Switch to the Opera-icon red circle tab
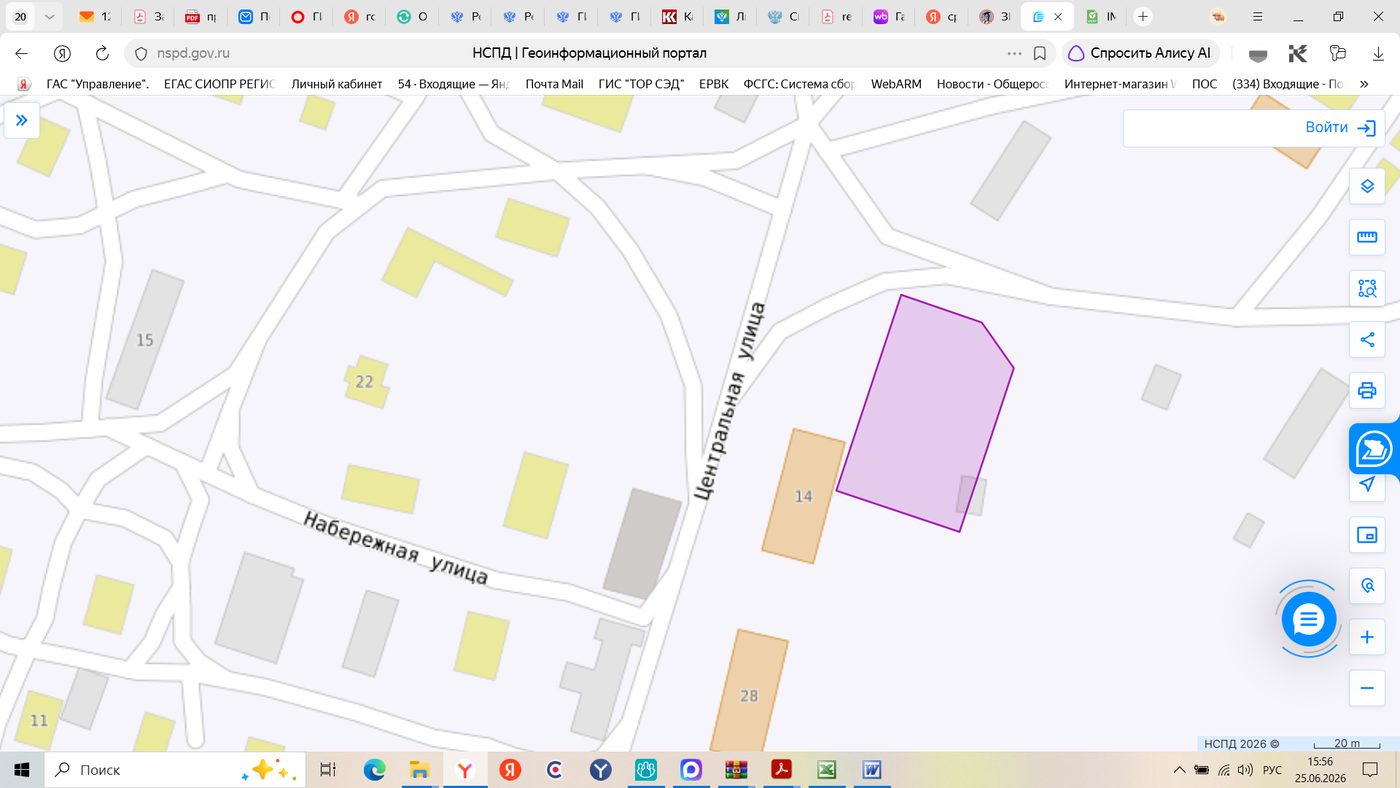This screenshot has width=1400, height=788. 306,17
